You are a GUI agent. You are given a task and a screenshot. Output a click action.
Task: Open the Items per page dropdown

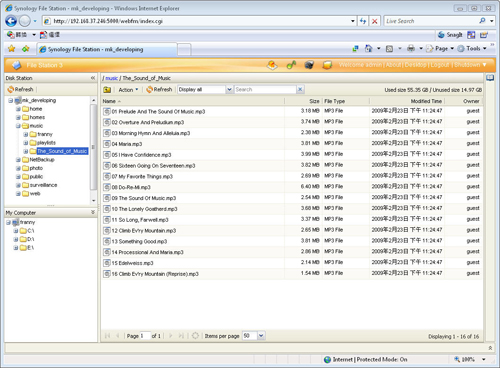(261, 335)
